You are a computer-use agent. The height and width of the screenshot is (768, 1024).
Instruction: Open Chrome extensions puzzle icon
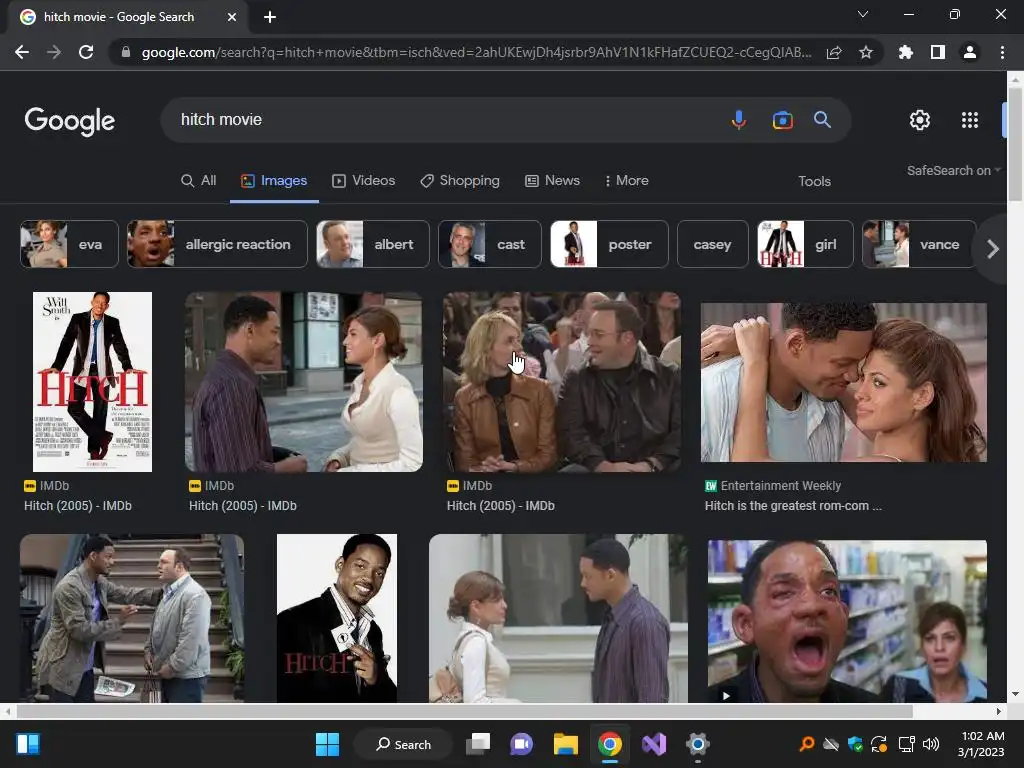pyautogui.click(x=906, y=52)
